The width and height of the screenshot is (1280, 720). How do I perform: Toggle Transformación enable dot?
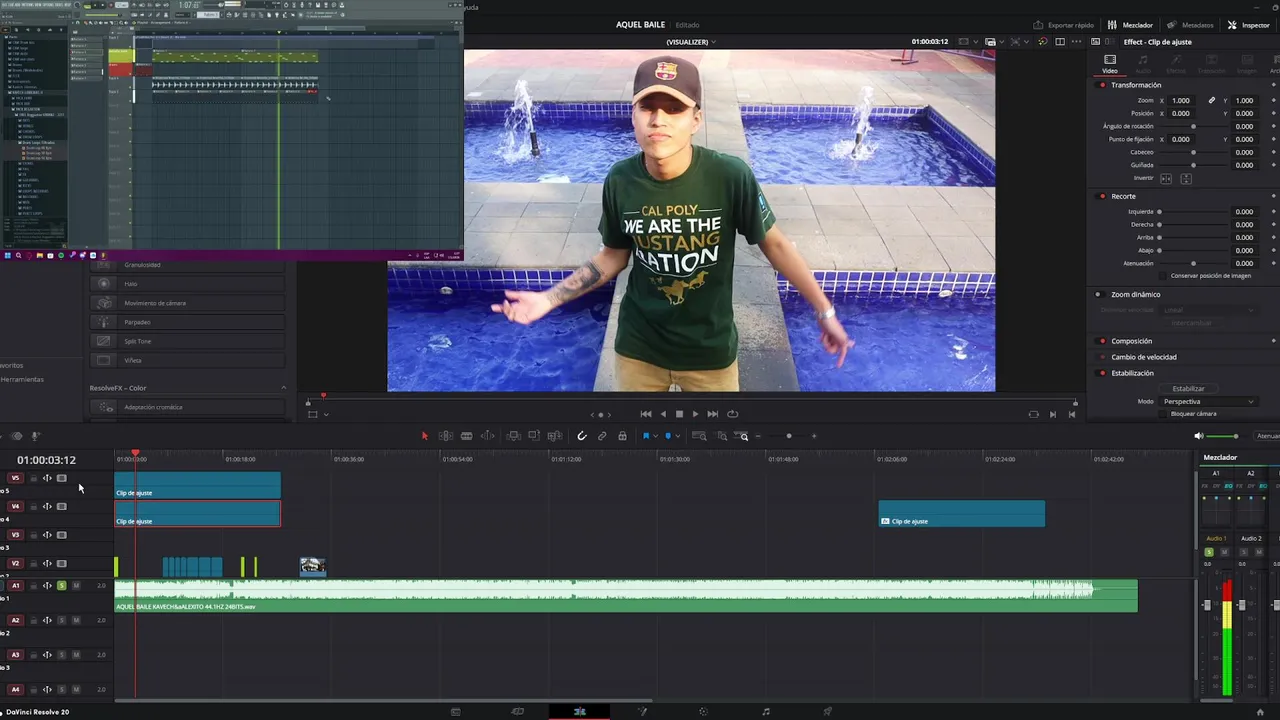[1102, 85]
